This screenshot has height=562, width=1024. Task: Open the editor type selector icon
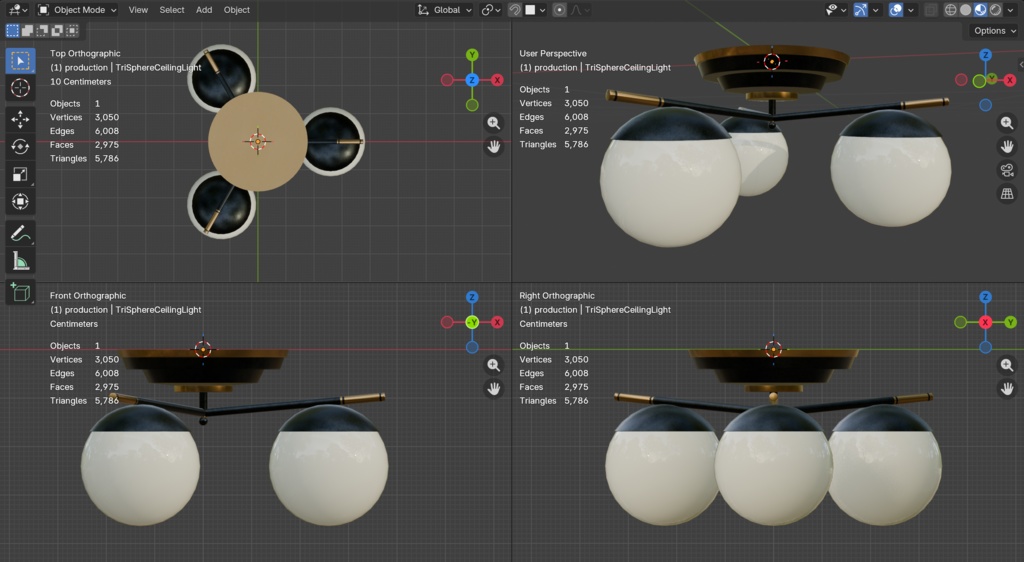16,10
